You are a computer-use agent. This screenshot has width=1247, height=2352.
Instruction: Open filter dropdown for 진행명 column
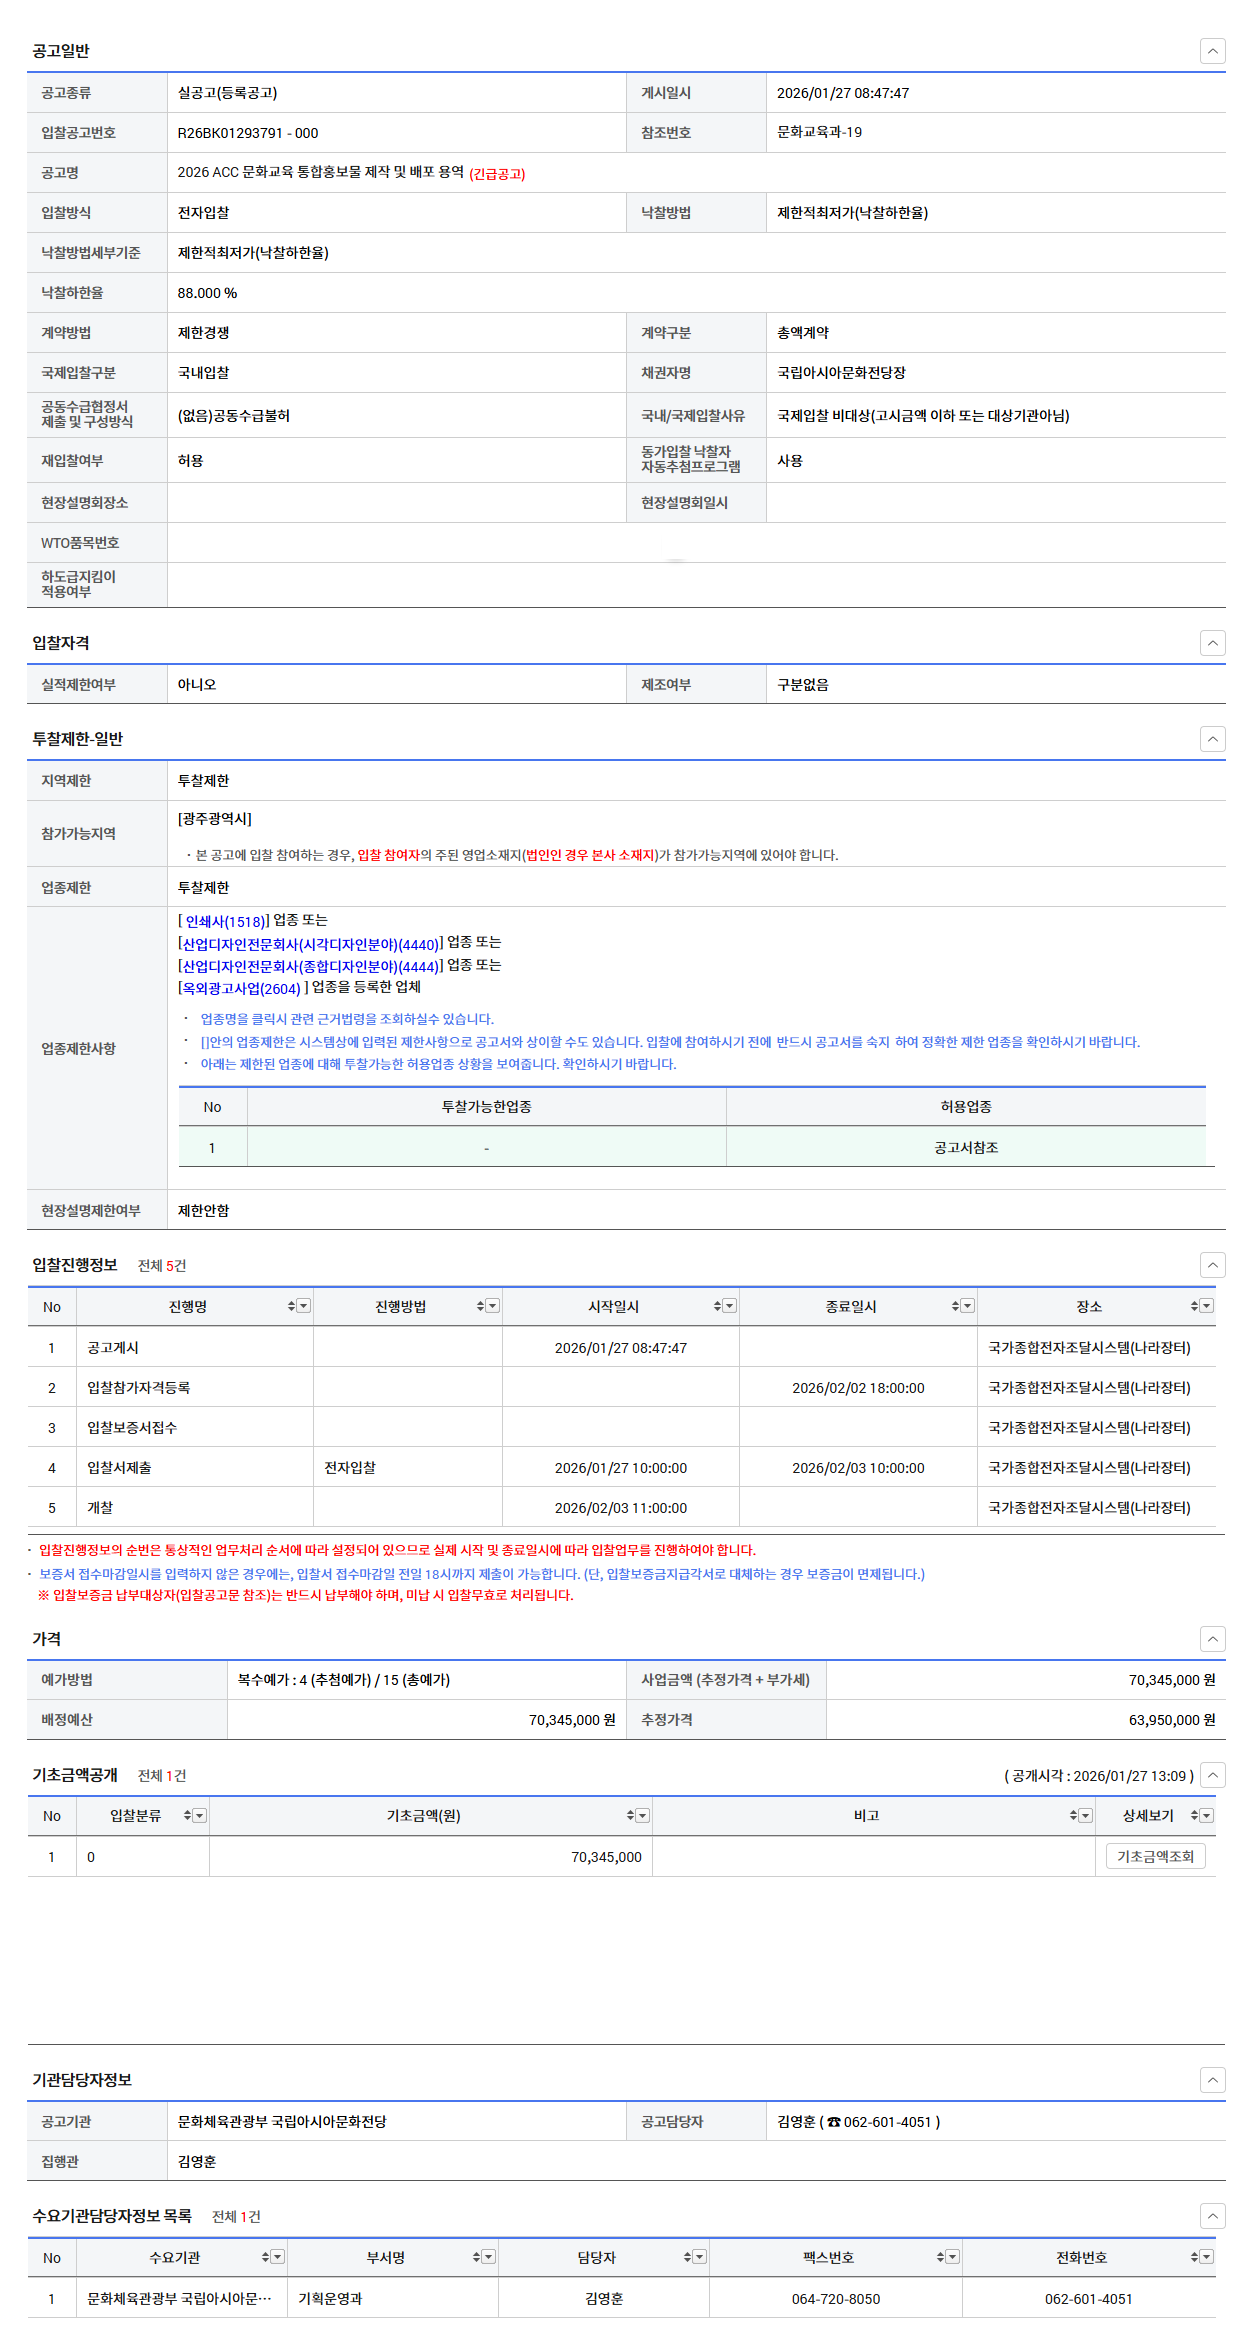tap(304, 1306)
